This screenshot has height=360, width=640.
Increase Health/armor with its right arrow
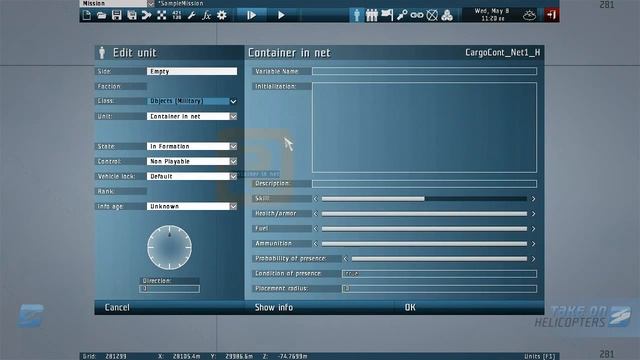[533, 213]
